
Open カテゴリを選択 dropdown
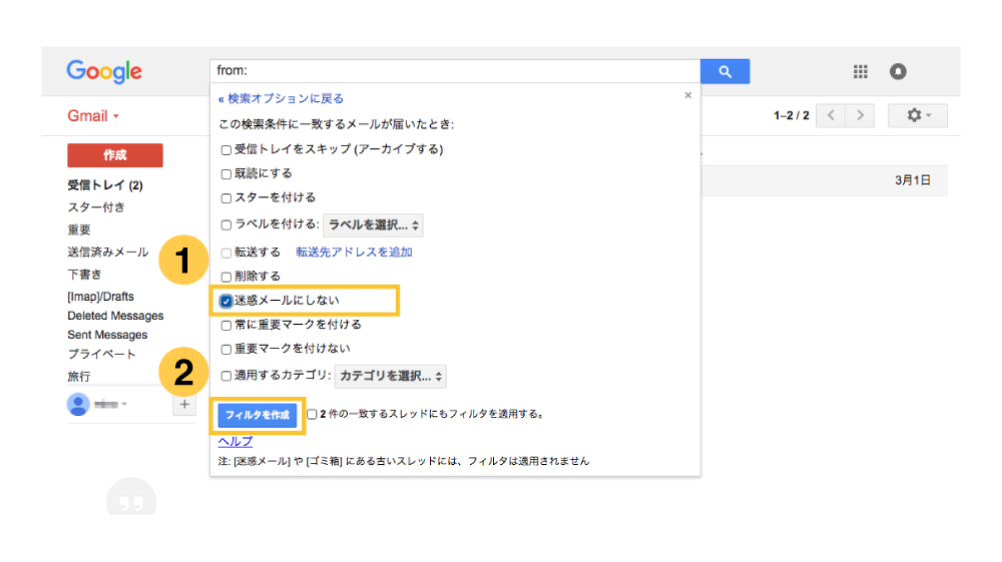(x=390, y=376)
